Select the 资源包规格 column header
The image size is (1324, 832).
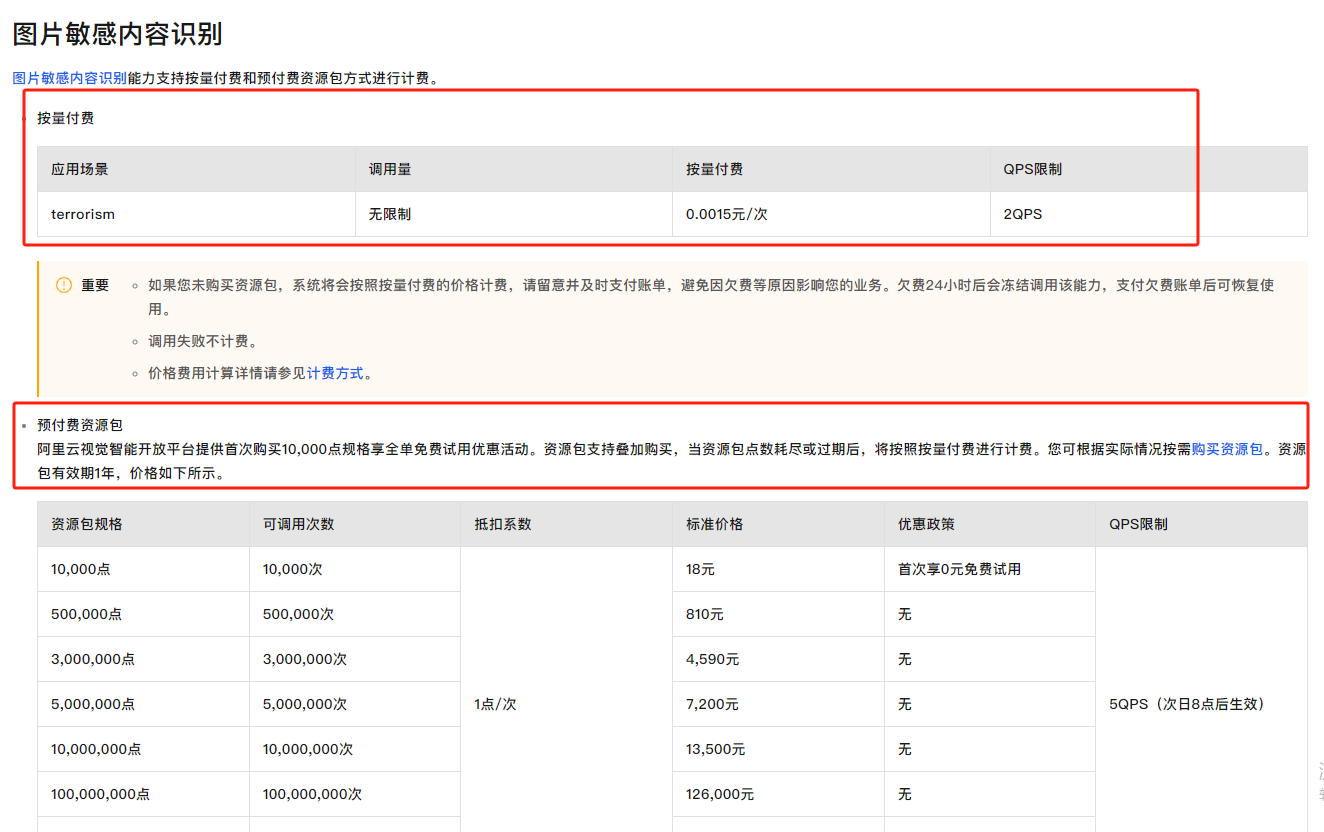(143, 524)
